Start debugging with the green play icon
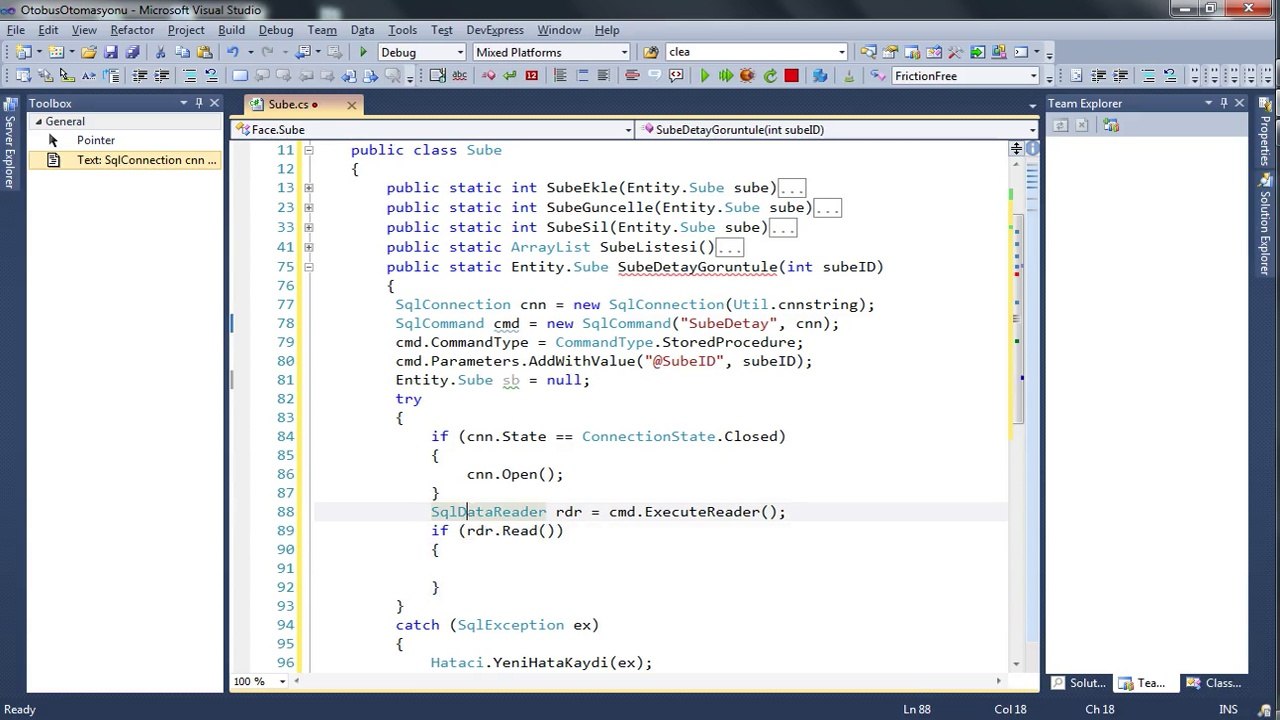Viewport: 1280px width, 720px height. tap(363, 52)
